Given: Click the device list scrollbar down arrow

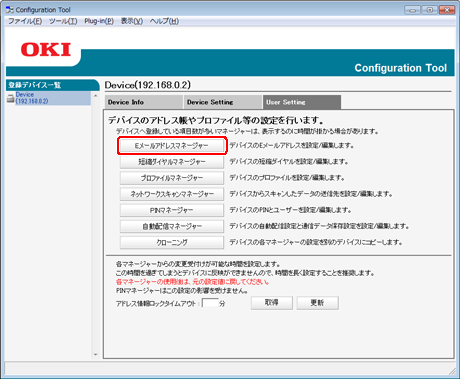Looking at the screenshot, I should [96, 355].
